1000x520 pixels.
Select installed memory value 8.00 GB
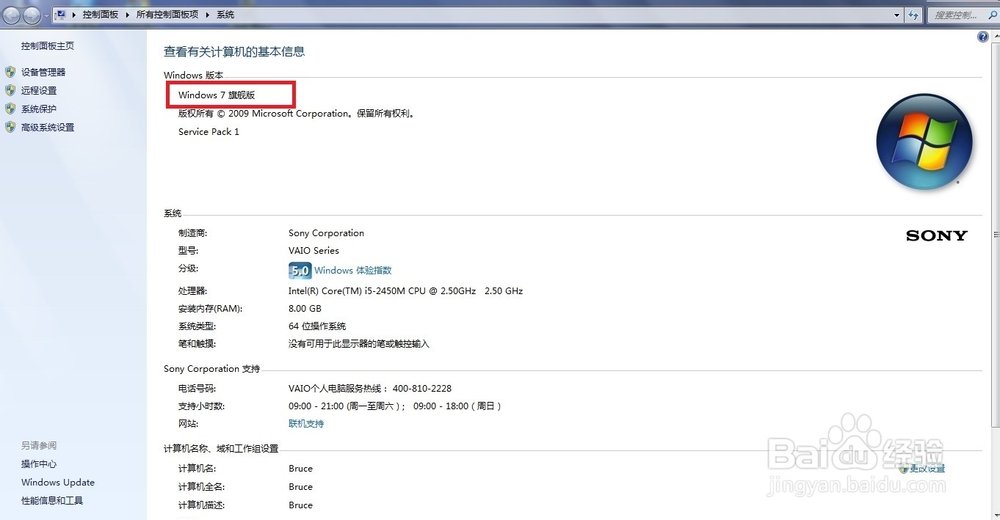coord(305,308)
